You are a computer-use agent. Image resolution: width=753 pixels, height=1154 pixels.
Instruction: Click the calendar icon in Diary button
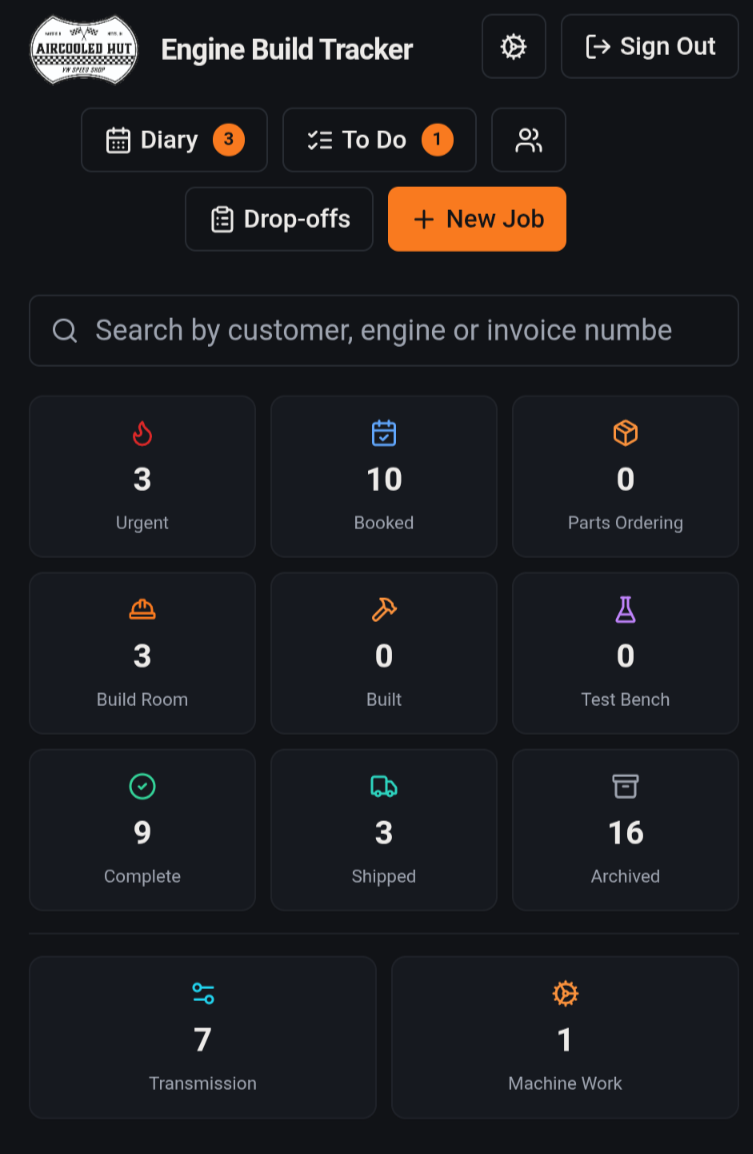[x=118, y=140]
